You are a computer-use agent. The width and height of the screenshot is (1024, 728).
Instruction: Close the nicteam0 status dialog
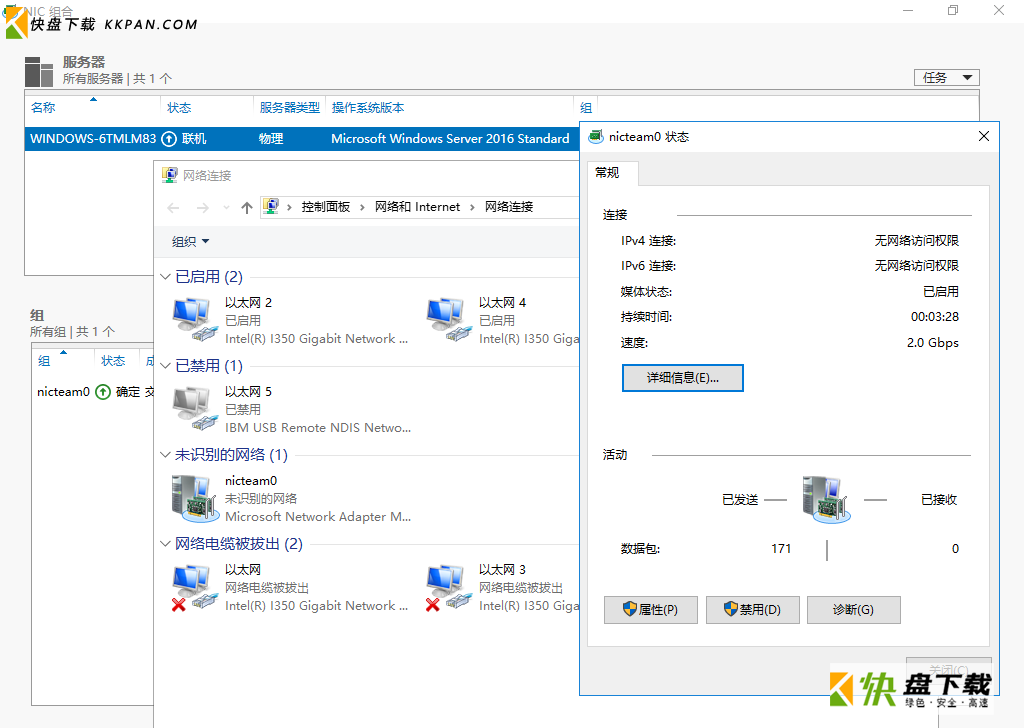[984, 136]
